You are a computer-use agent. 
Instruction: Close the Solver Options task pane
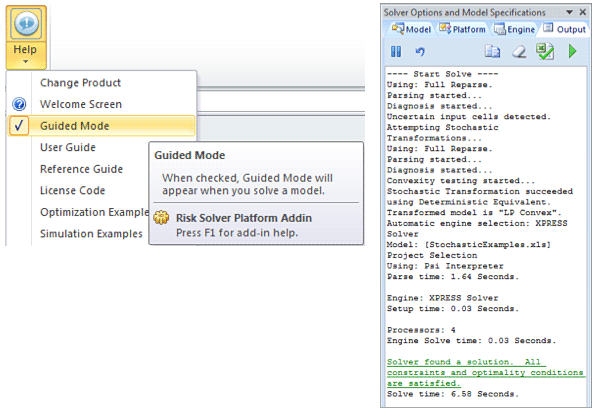tap(583, 12)
